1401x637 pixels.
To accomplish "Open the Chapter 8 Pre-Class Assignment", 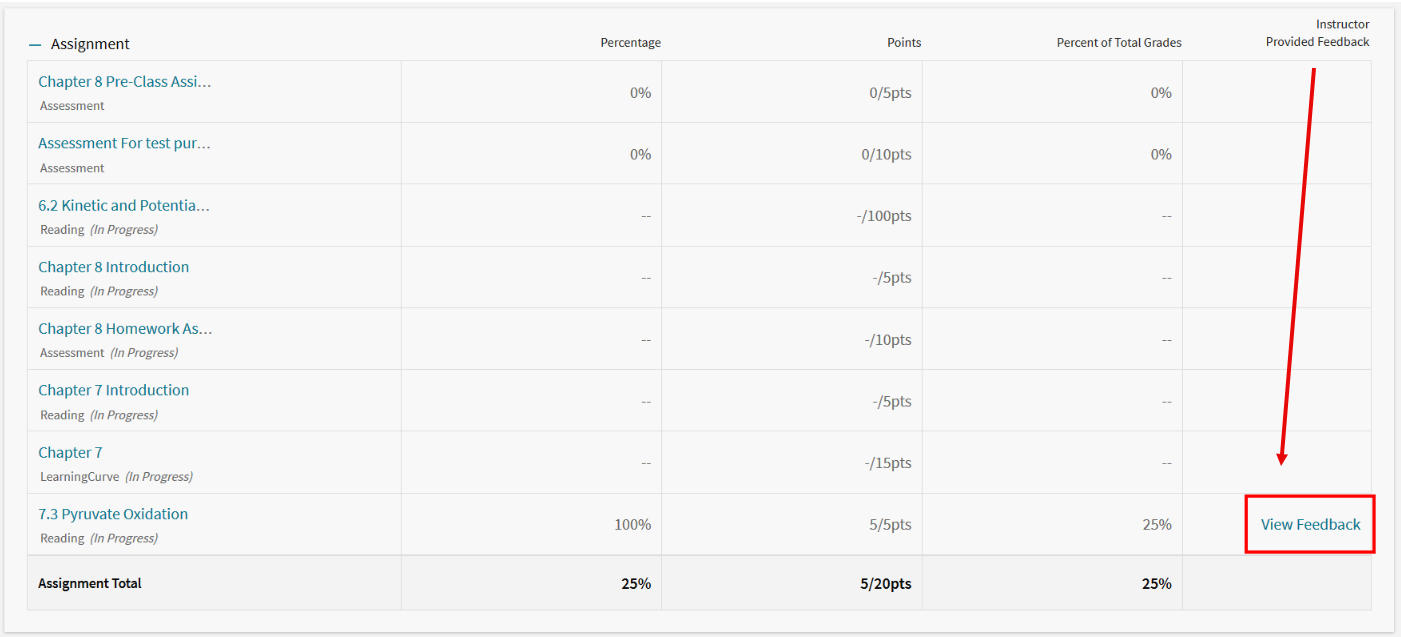I will click(124, 81).
